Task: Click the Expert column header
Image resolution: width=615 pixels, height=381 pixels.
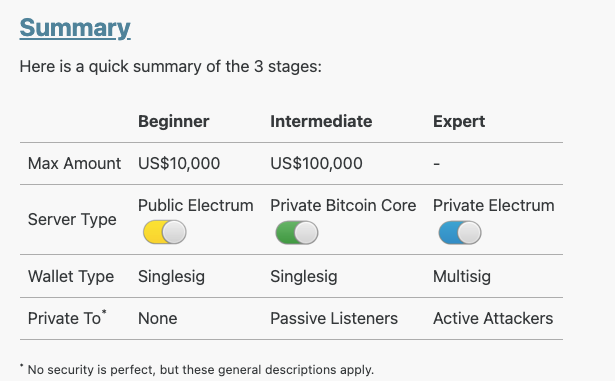Action: [459, 122]
